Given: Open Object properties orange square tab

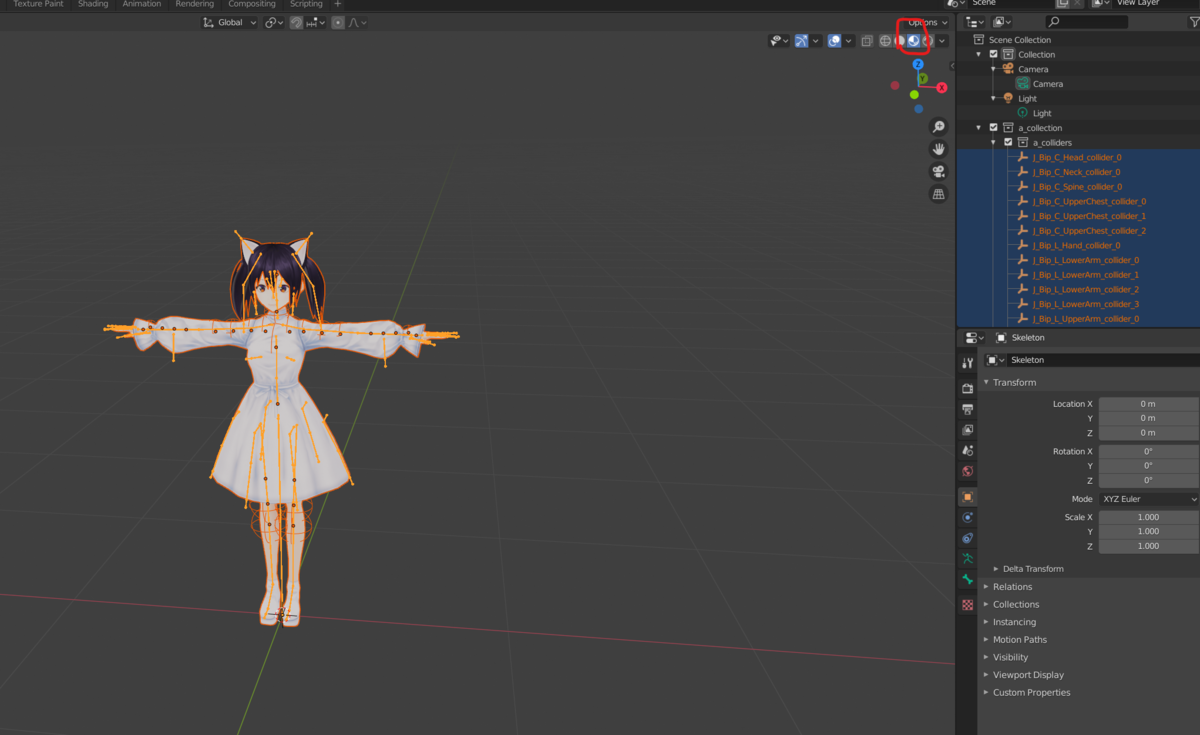Looking at the screenshot, I should click(x=967, y=497).
